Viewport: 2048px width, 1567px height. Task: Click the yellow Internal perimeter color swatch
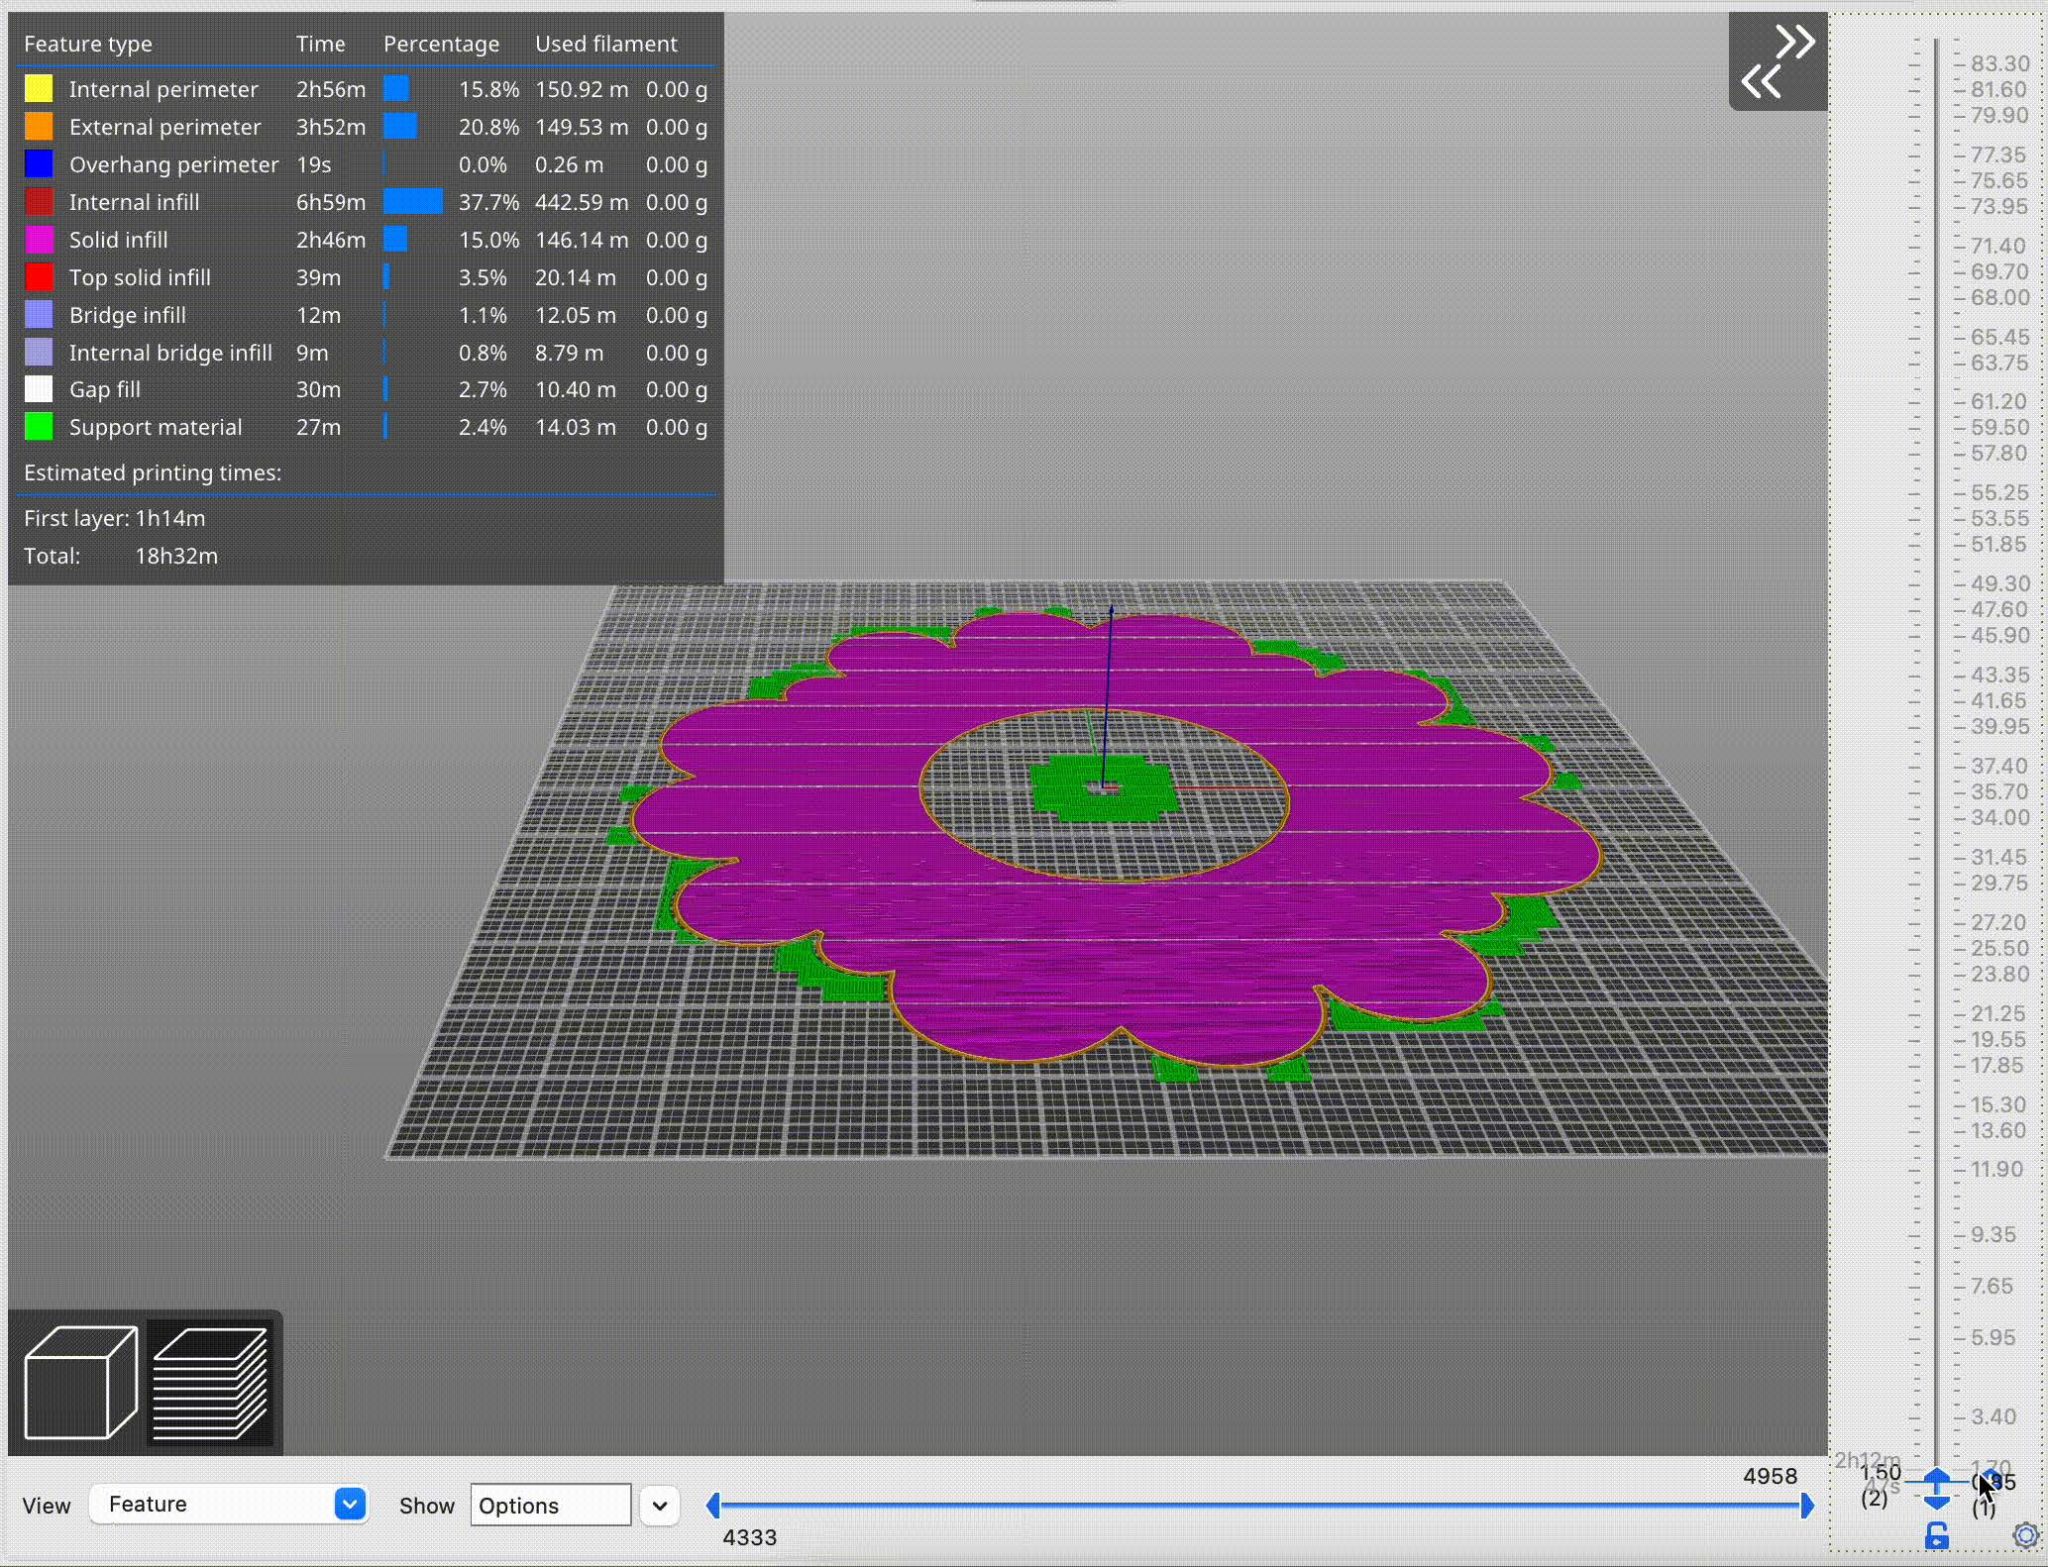[38, 88]
